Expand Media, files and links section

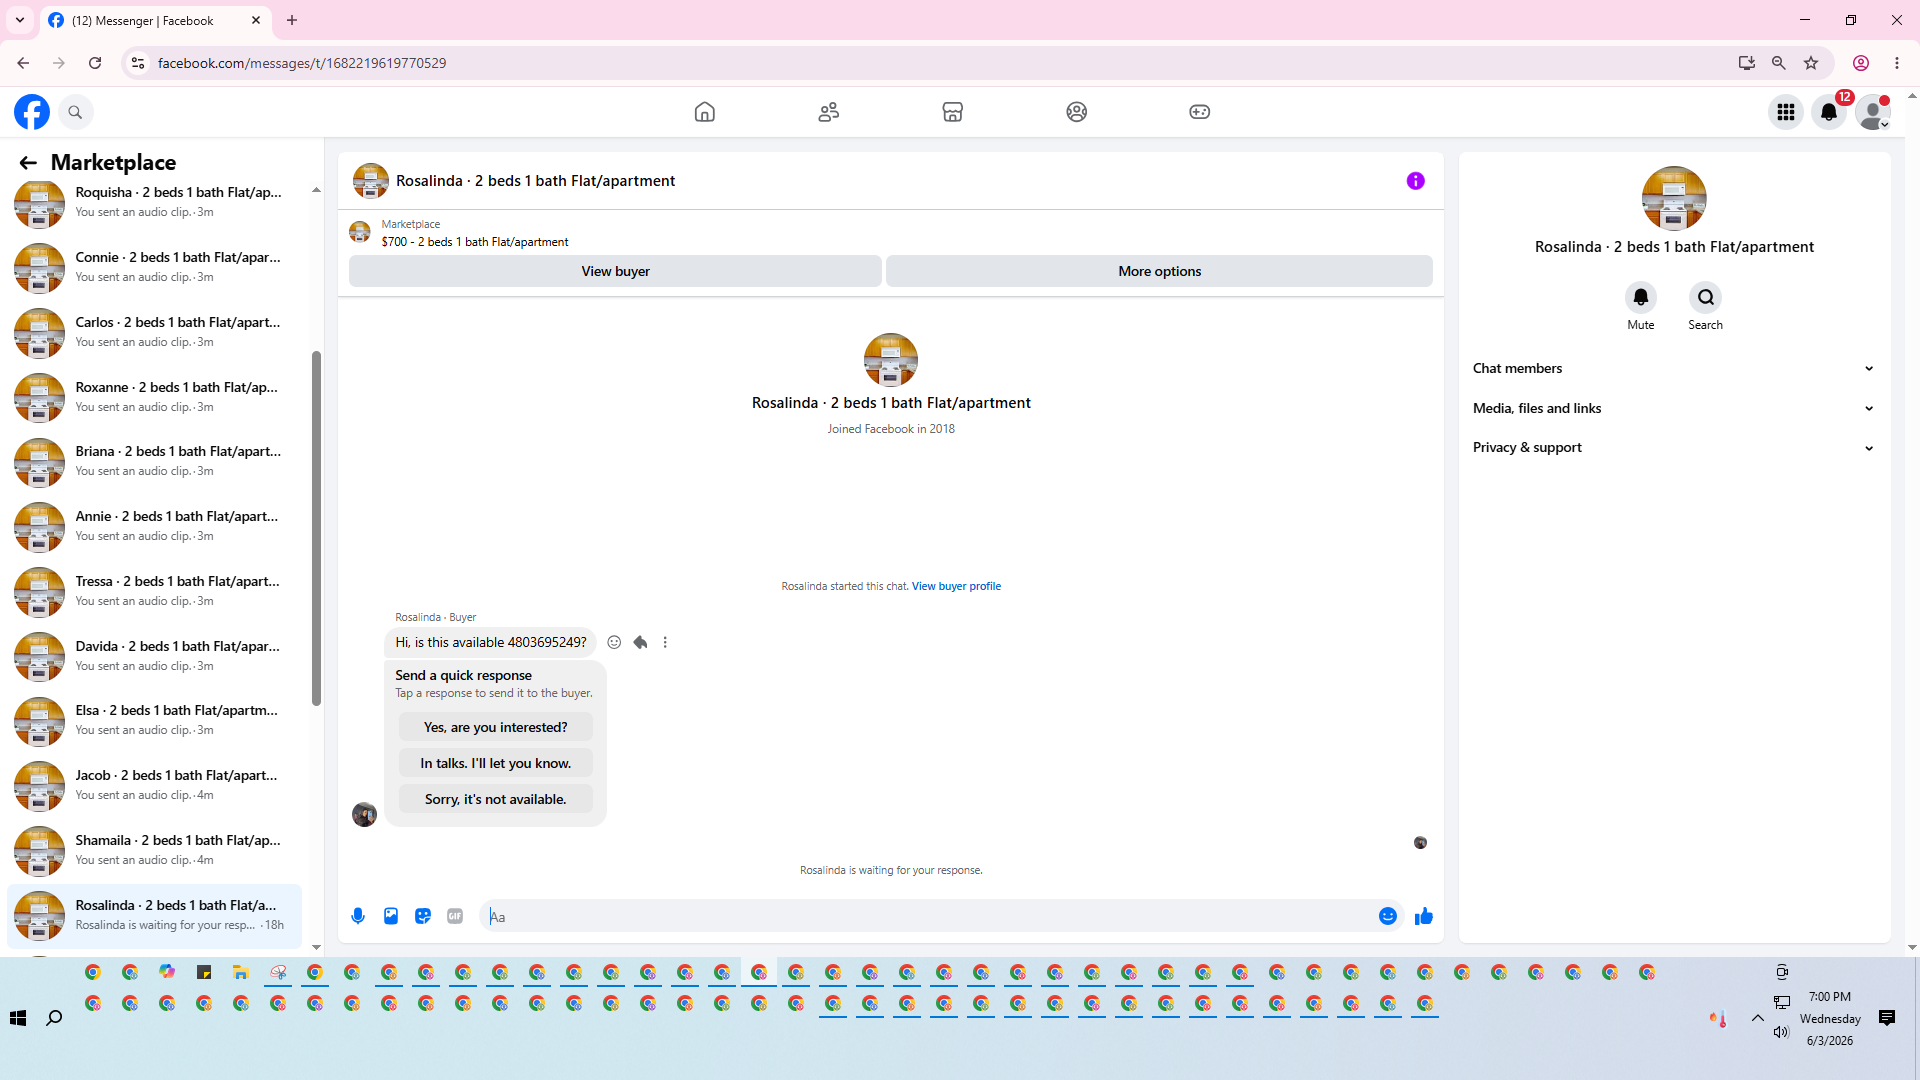(x=1673, y=408)
